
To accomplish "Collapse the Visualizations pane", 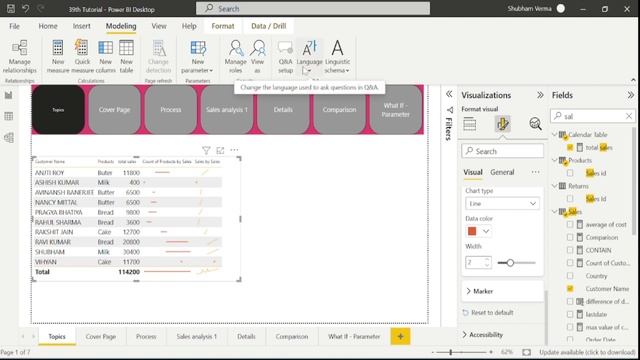I will [x=540, y=95].
